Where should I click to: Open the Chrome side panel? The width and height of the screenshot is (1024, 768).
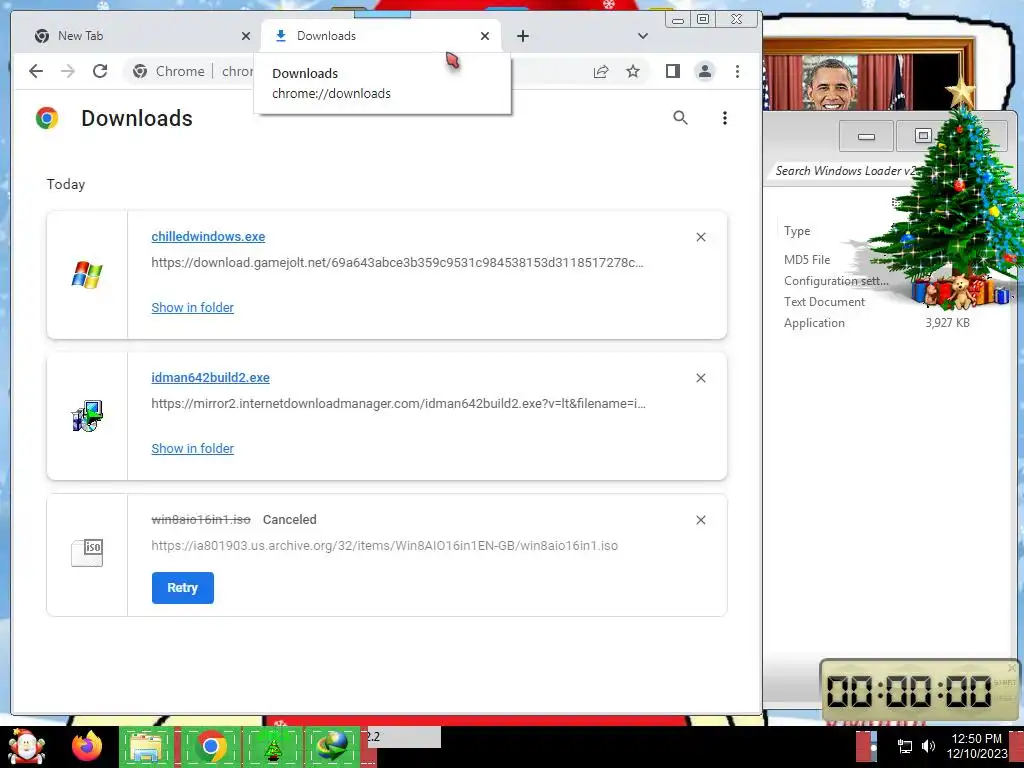(673, 71)
